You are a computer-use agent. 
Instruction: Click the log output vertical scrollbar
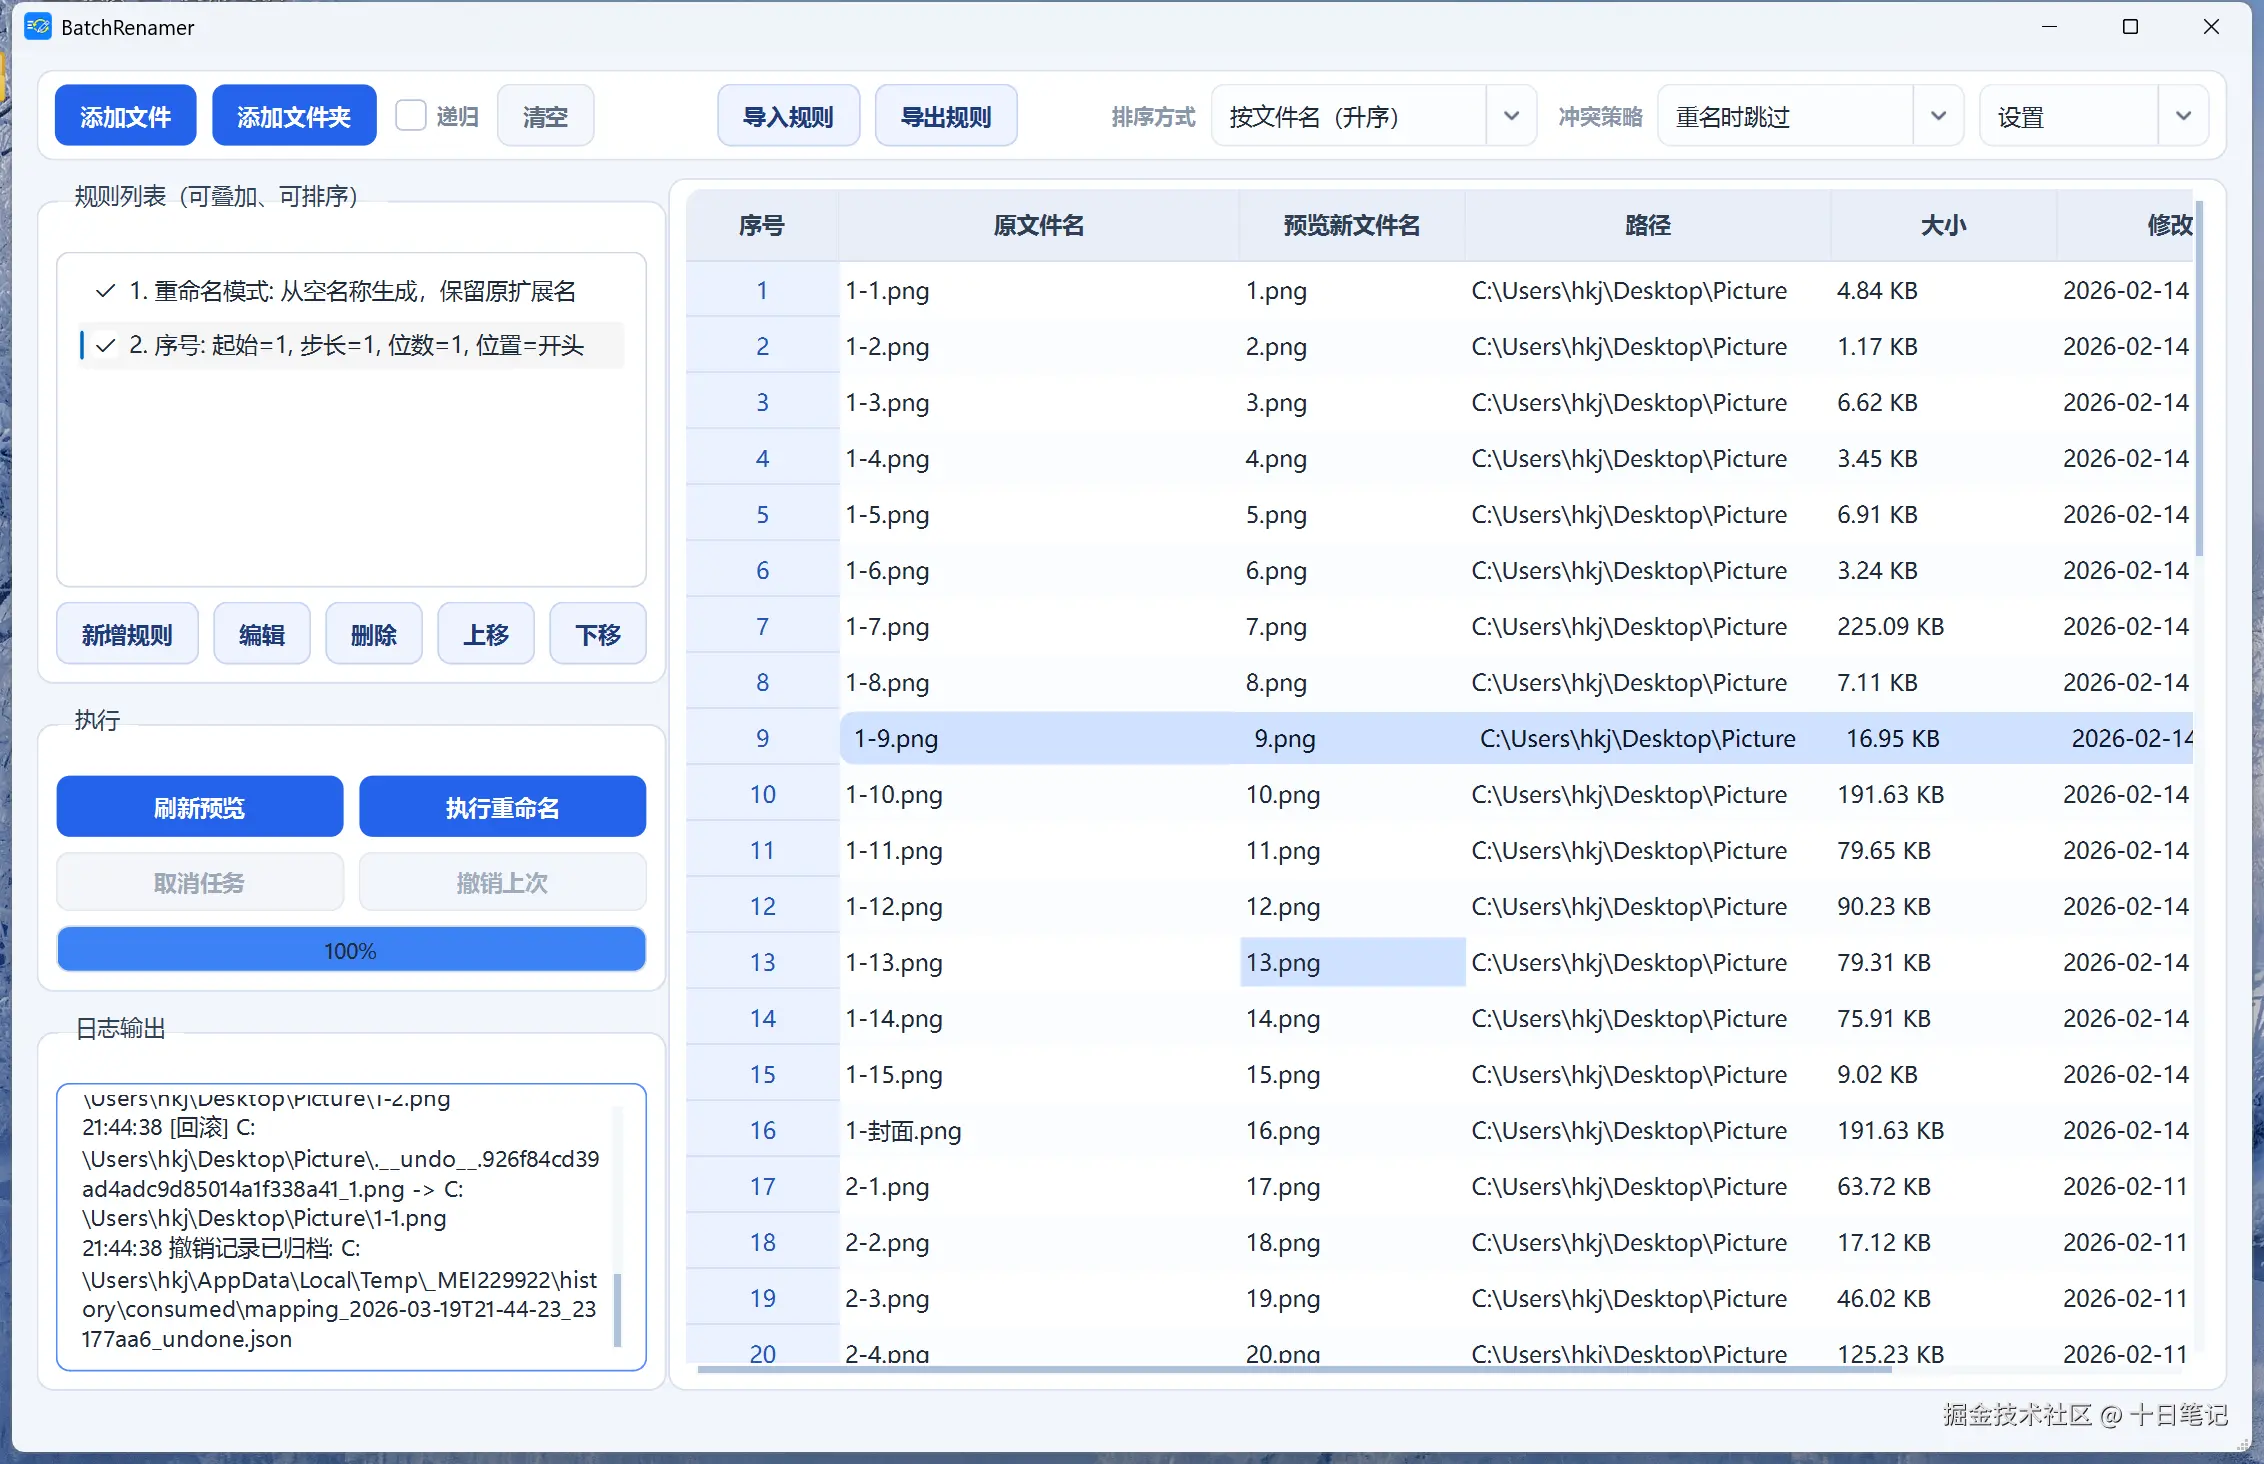(x=617, y=1308)
